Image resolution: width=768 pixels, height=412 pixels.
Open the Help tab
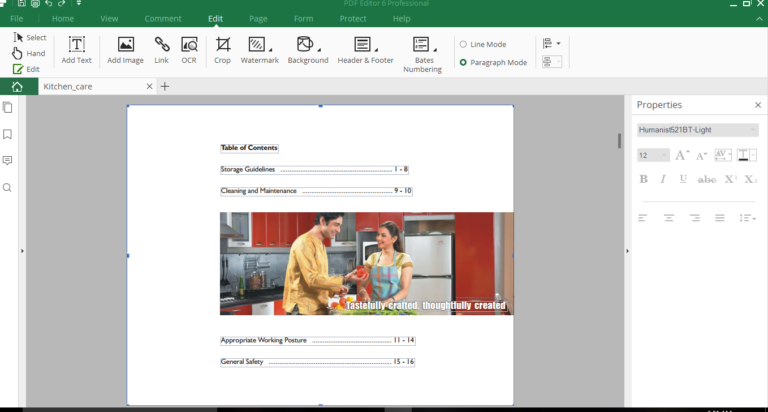tap(401, 19)
